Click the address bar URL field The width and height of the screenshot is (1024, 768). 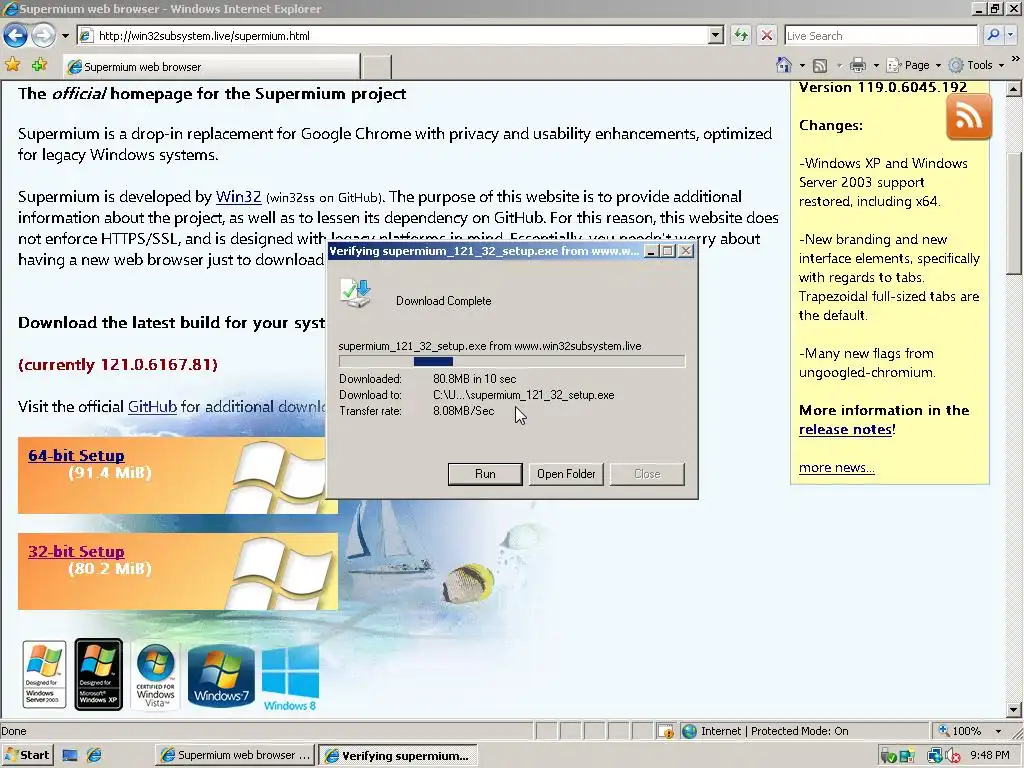[392, 36]
